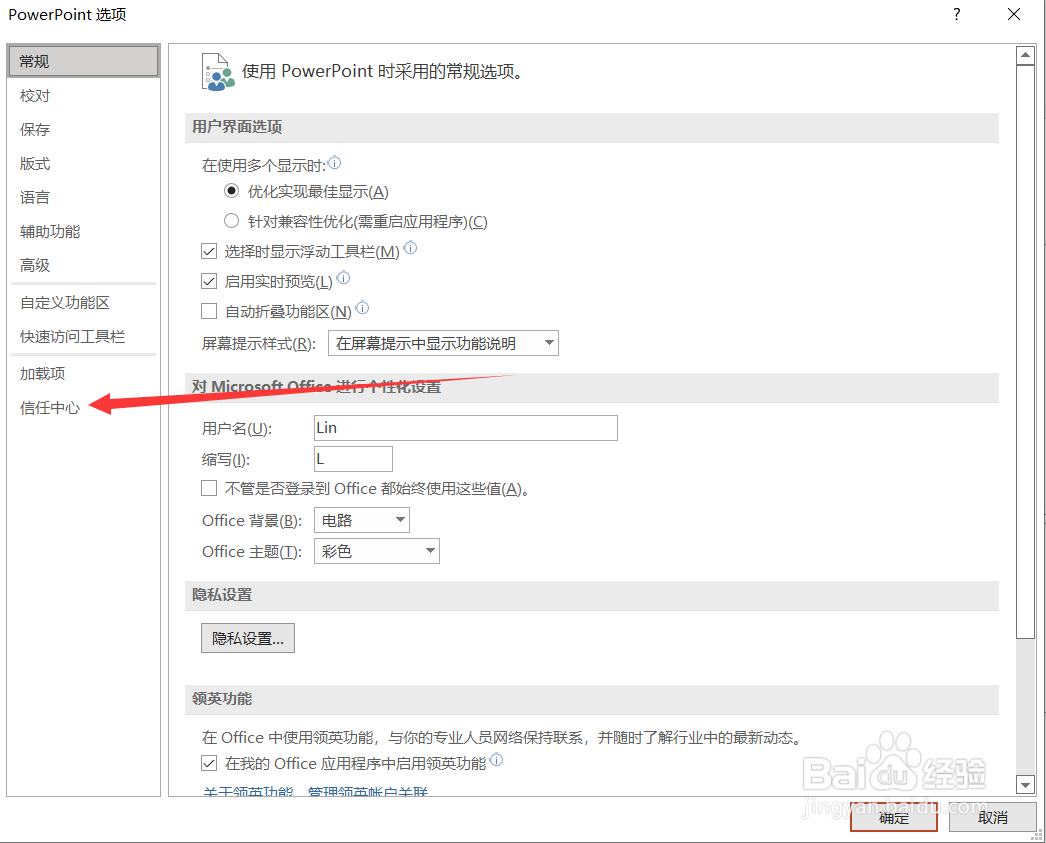
Task: Click info icon beside 自动折叠功能区
Action: coord(362,307)
